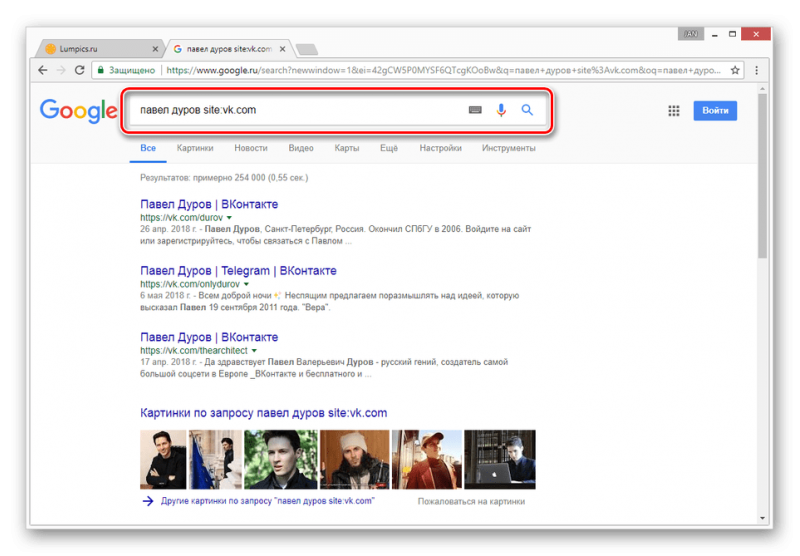800x556 pixels.
Task: Open first result Павел Дуров | ВКонтакте vk.com/durov
Action: coord(209,204)
